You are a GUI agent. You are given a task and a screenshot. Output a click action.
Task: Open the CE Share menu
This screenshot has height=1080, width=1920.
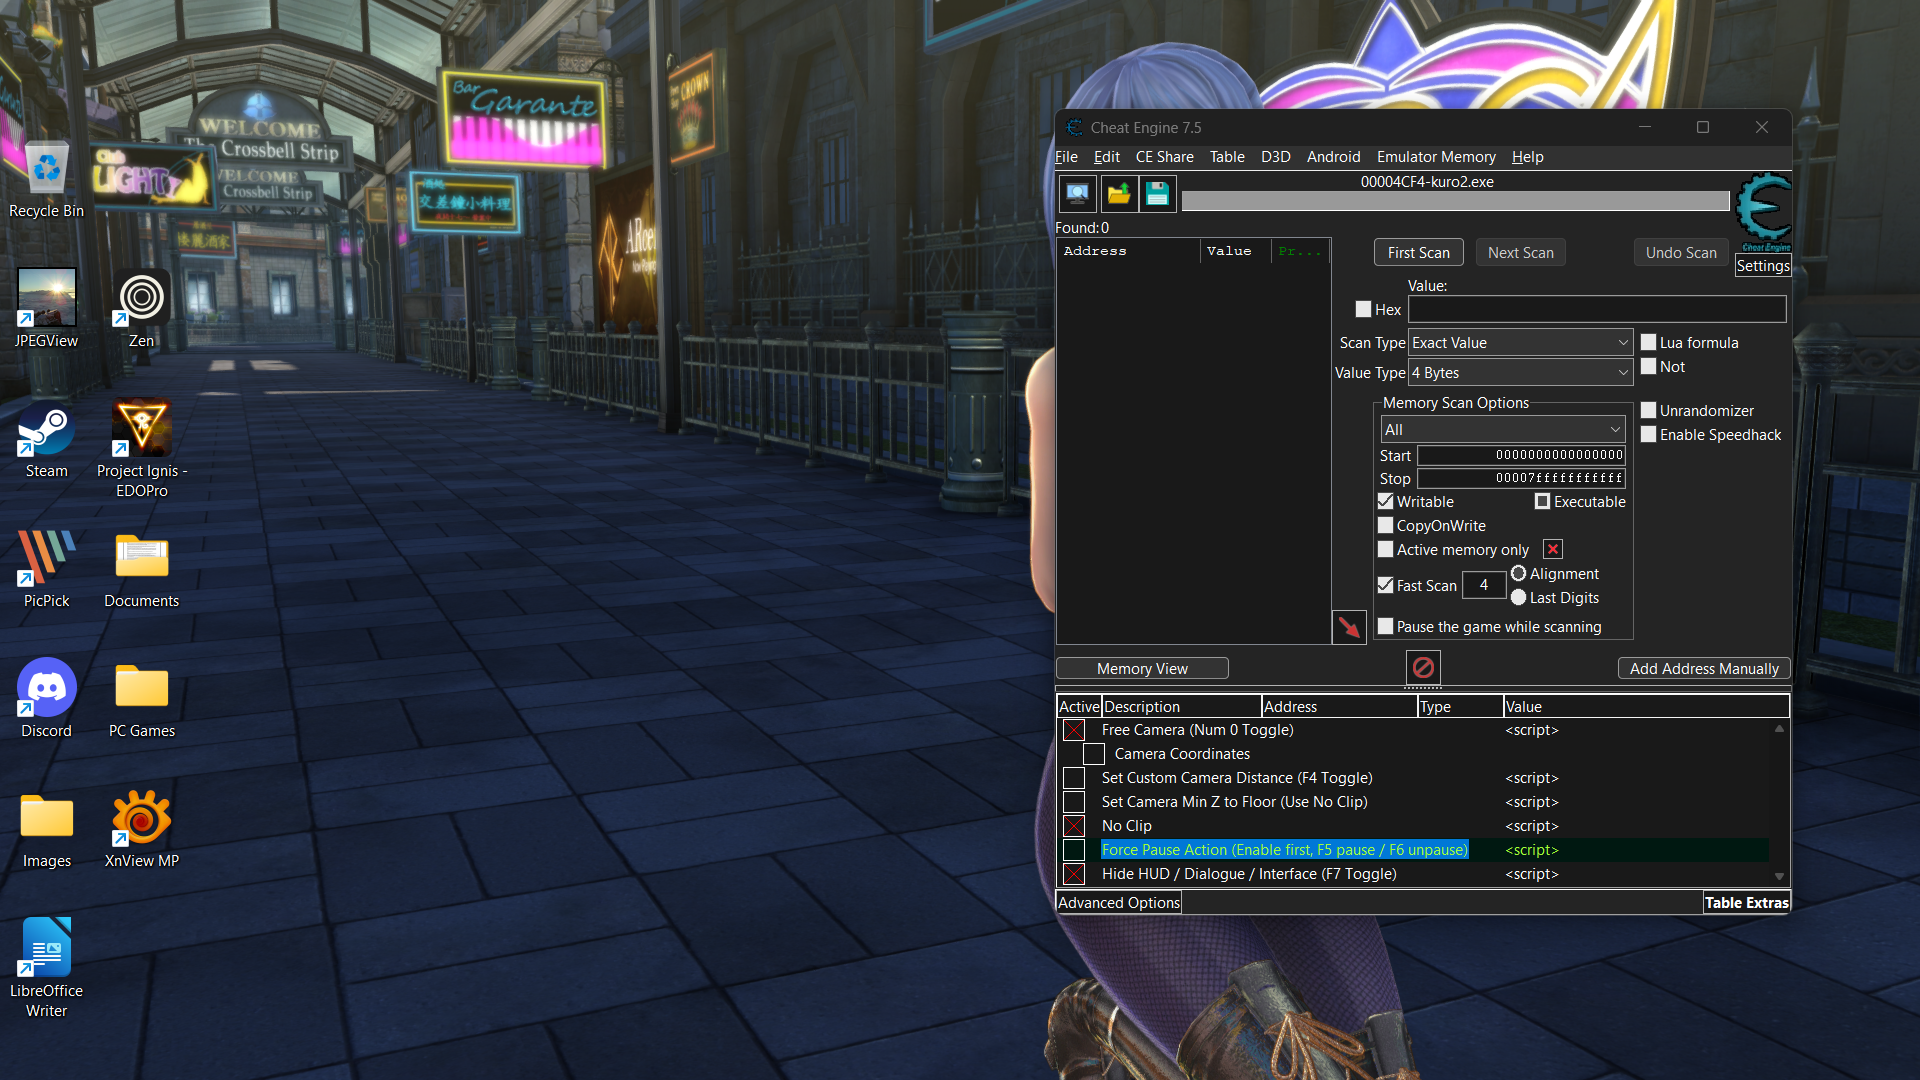(x=1164, y=156)
